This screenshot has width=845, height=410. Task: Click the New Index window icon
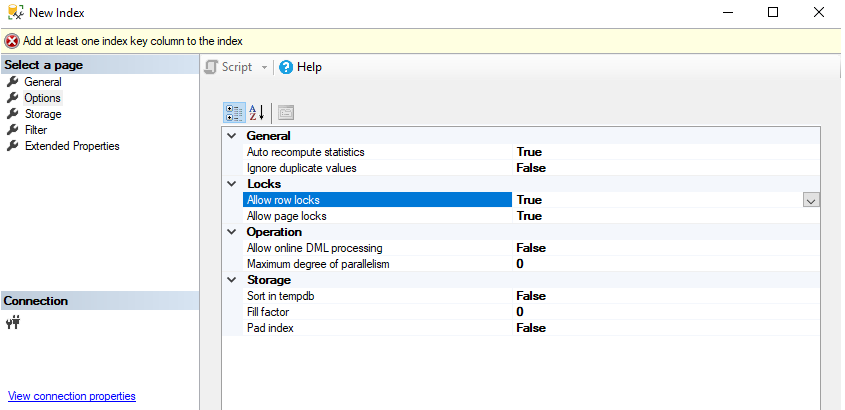pyautogui.click(x=13, y=13)
